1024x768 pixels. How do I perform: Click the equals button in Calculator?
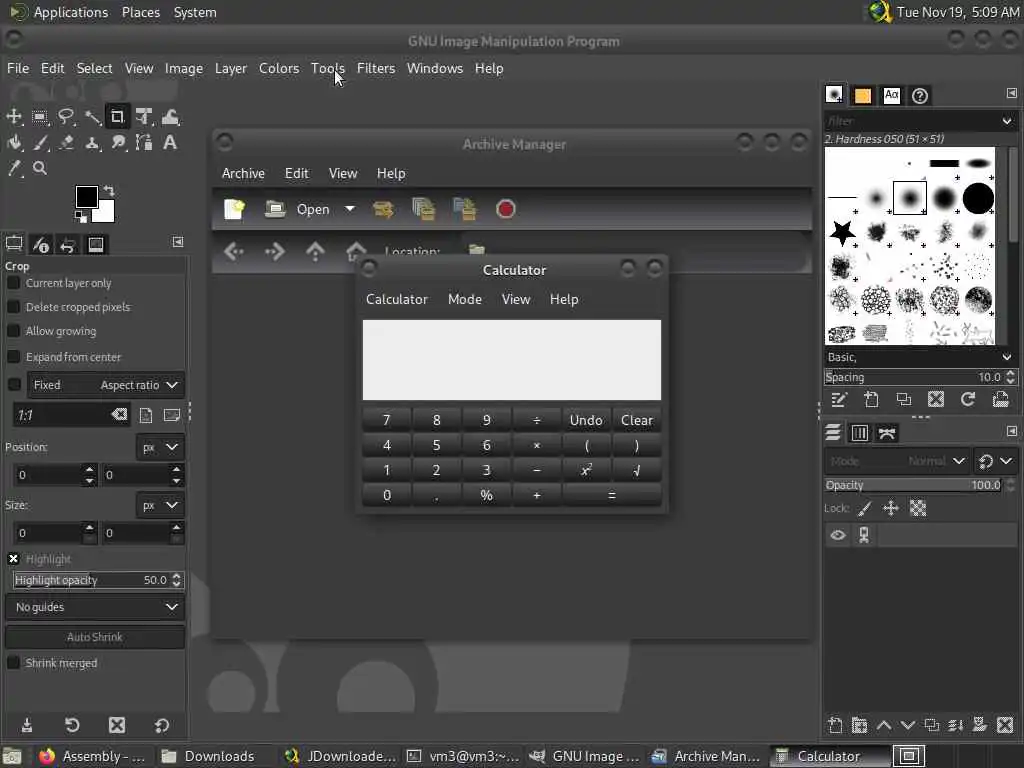click(x=612, y=495)
